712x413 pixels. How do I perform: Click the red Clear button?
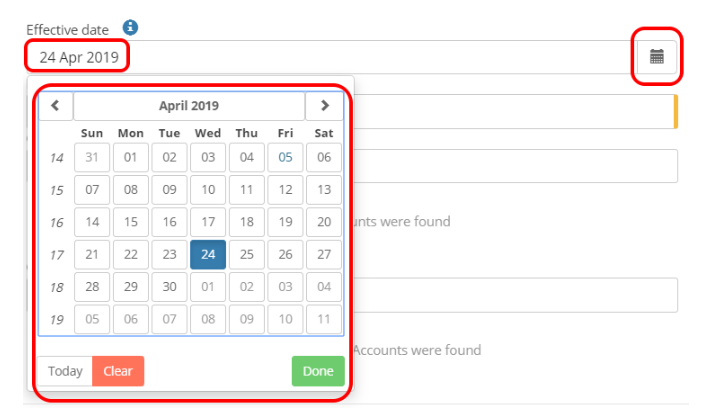(x=118, y=371)
